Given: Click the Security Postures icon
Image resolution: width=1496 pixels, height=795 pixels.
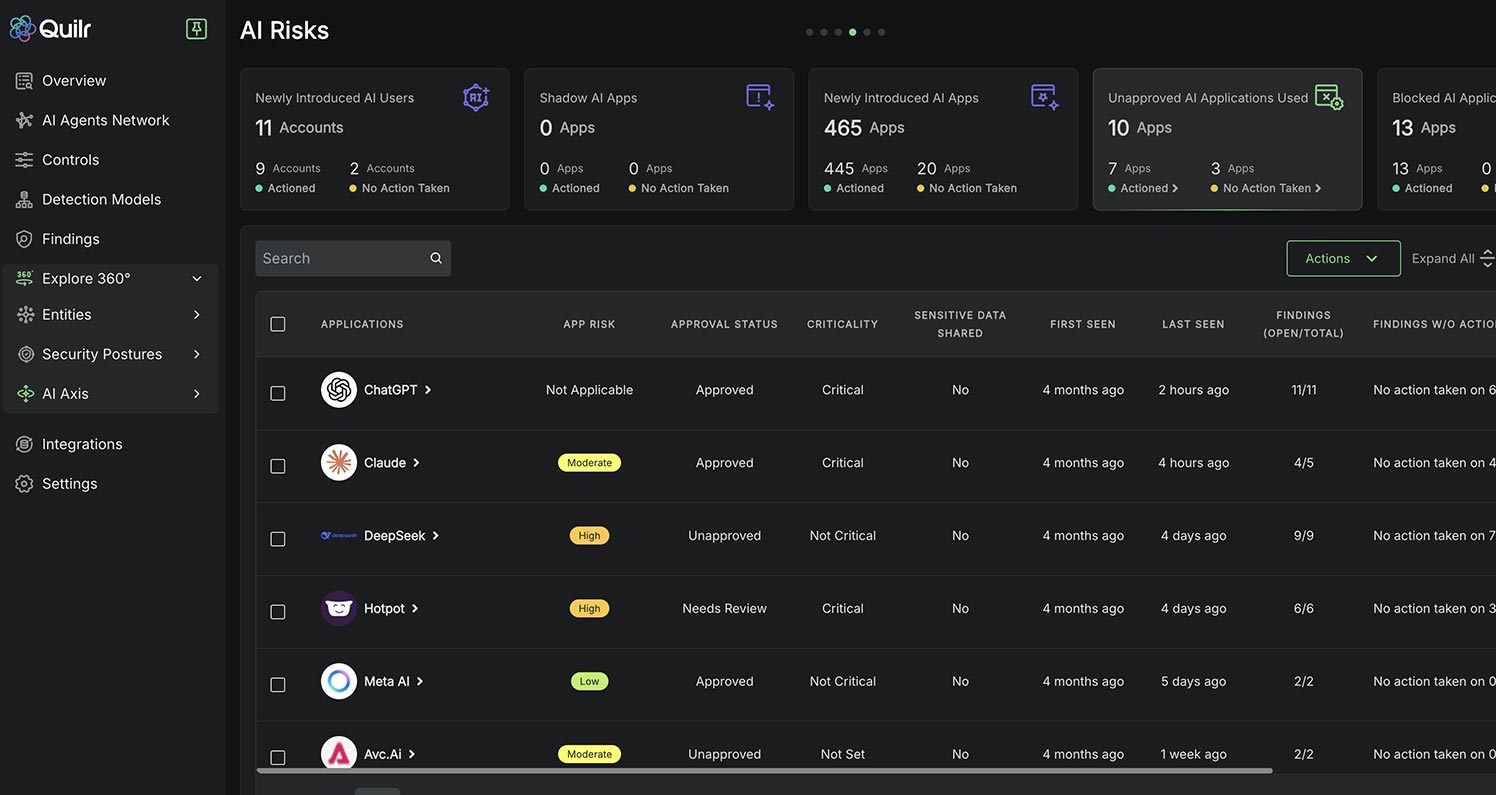Looking at the screenshot, I should [25, 354].
